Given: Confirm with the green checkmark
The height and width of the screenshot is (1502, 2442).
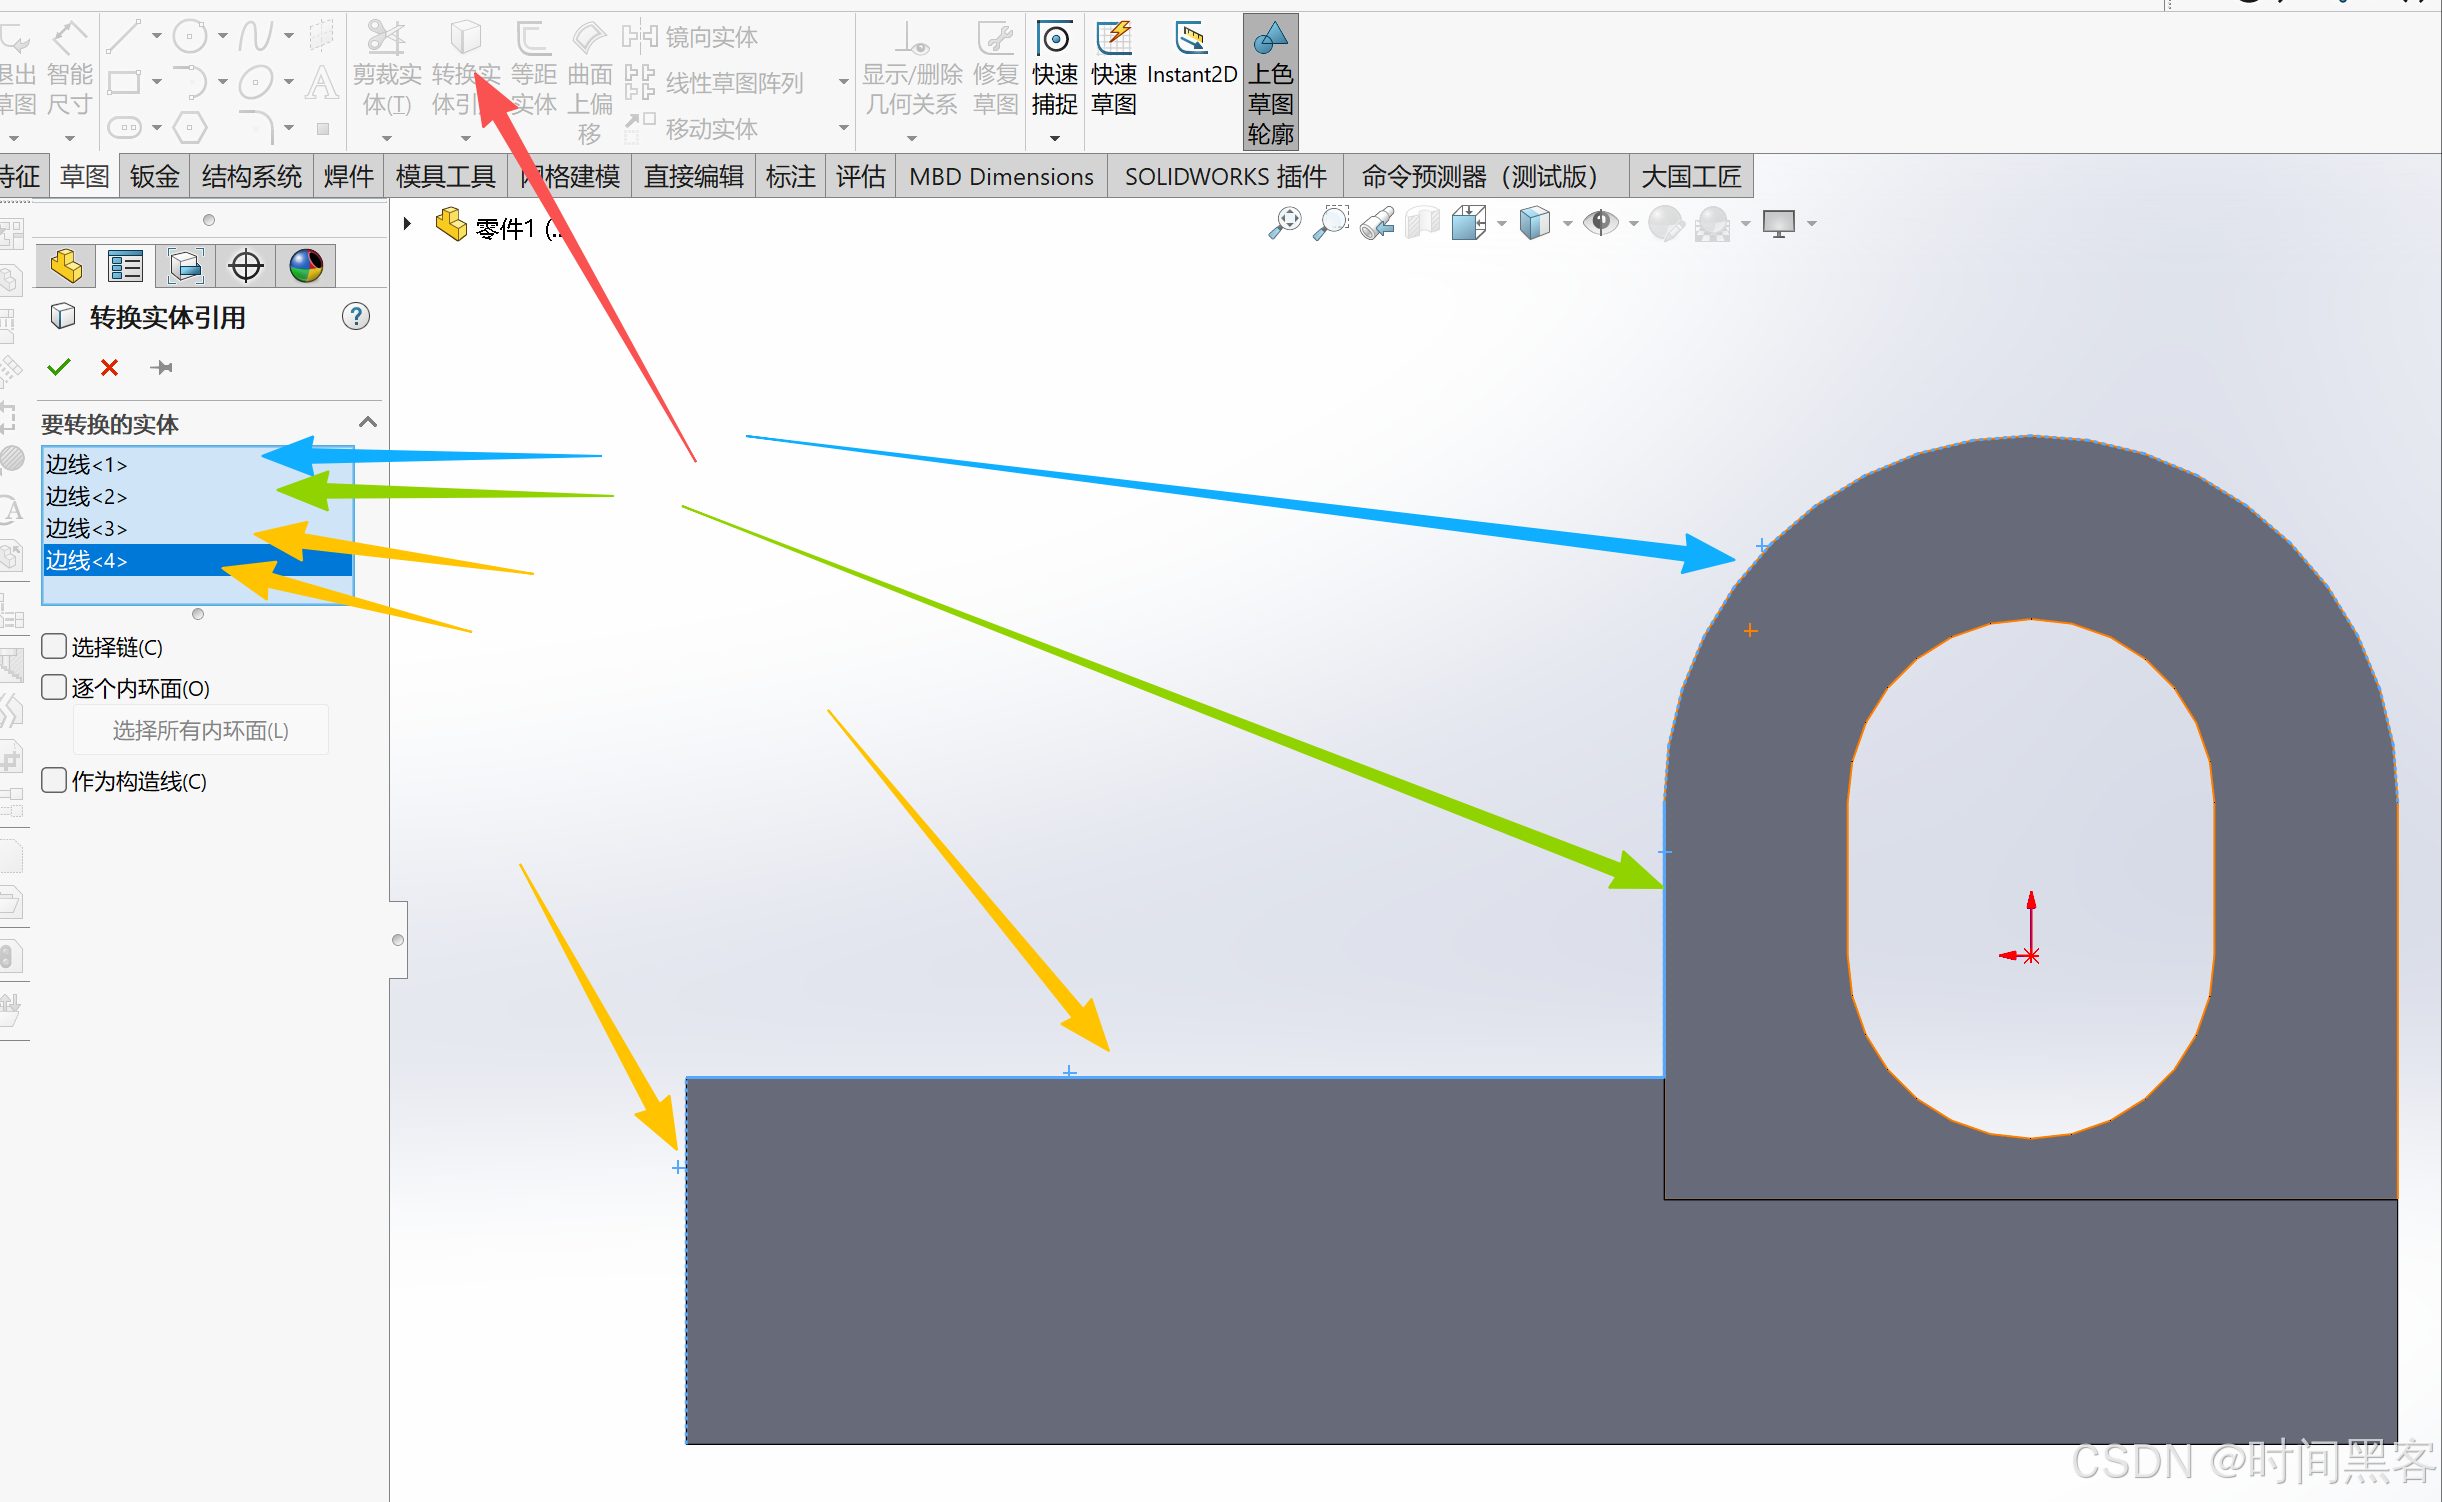Looking at the screenshot, I should [58, 367].
